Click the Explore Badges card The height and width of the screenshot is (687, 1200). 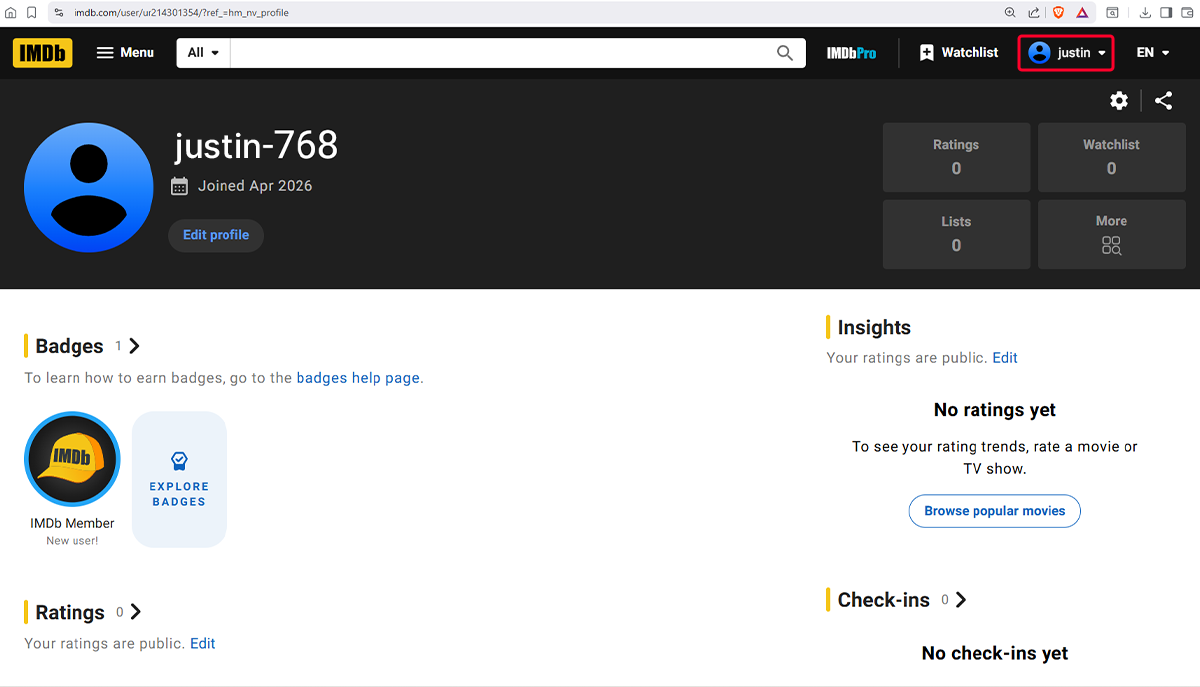point(179,479)
